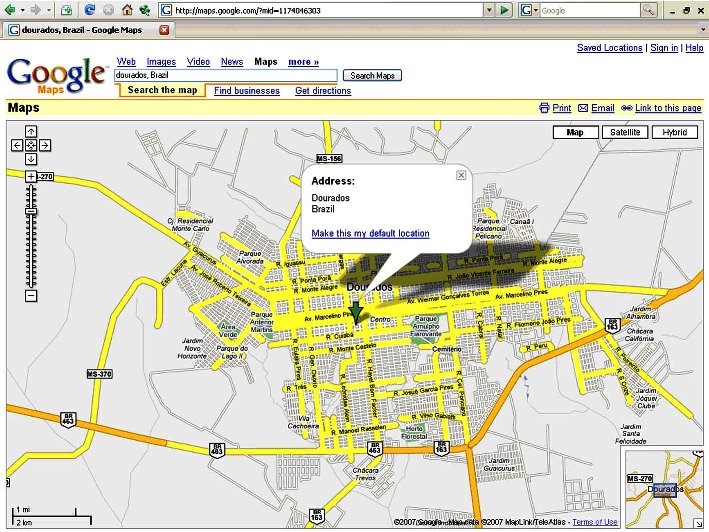Click the grayed forward arrow button
The width and height of the screenshot is (709, 532).
36,9
